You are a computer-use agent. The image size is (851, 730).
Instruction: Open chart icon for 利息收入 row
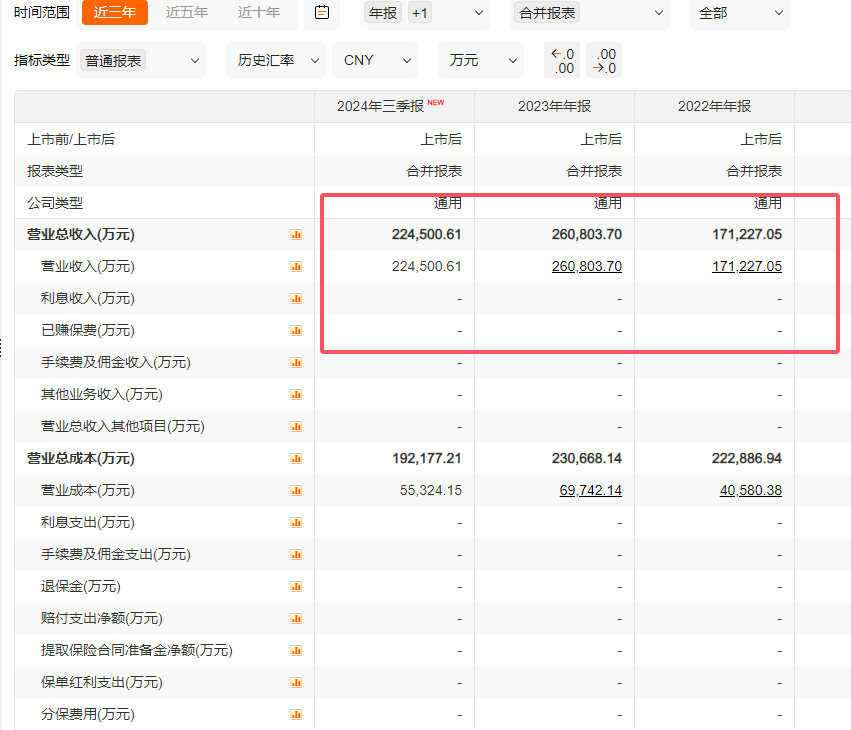click(295, 299)
